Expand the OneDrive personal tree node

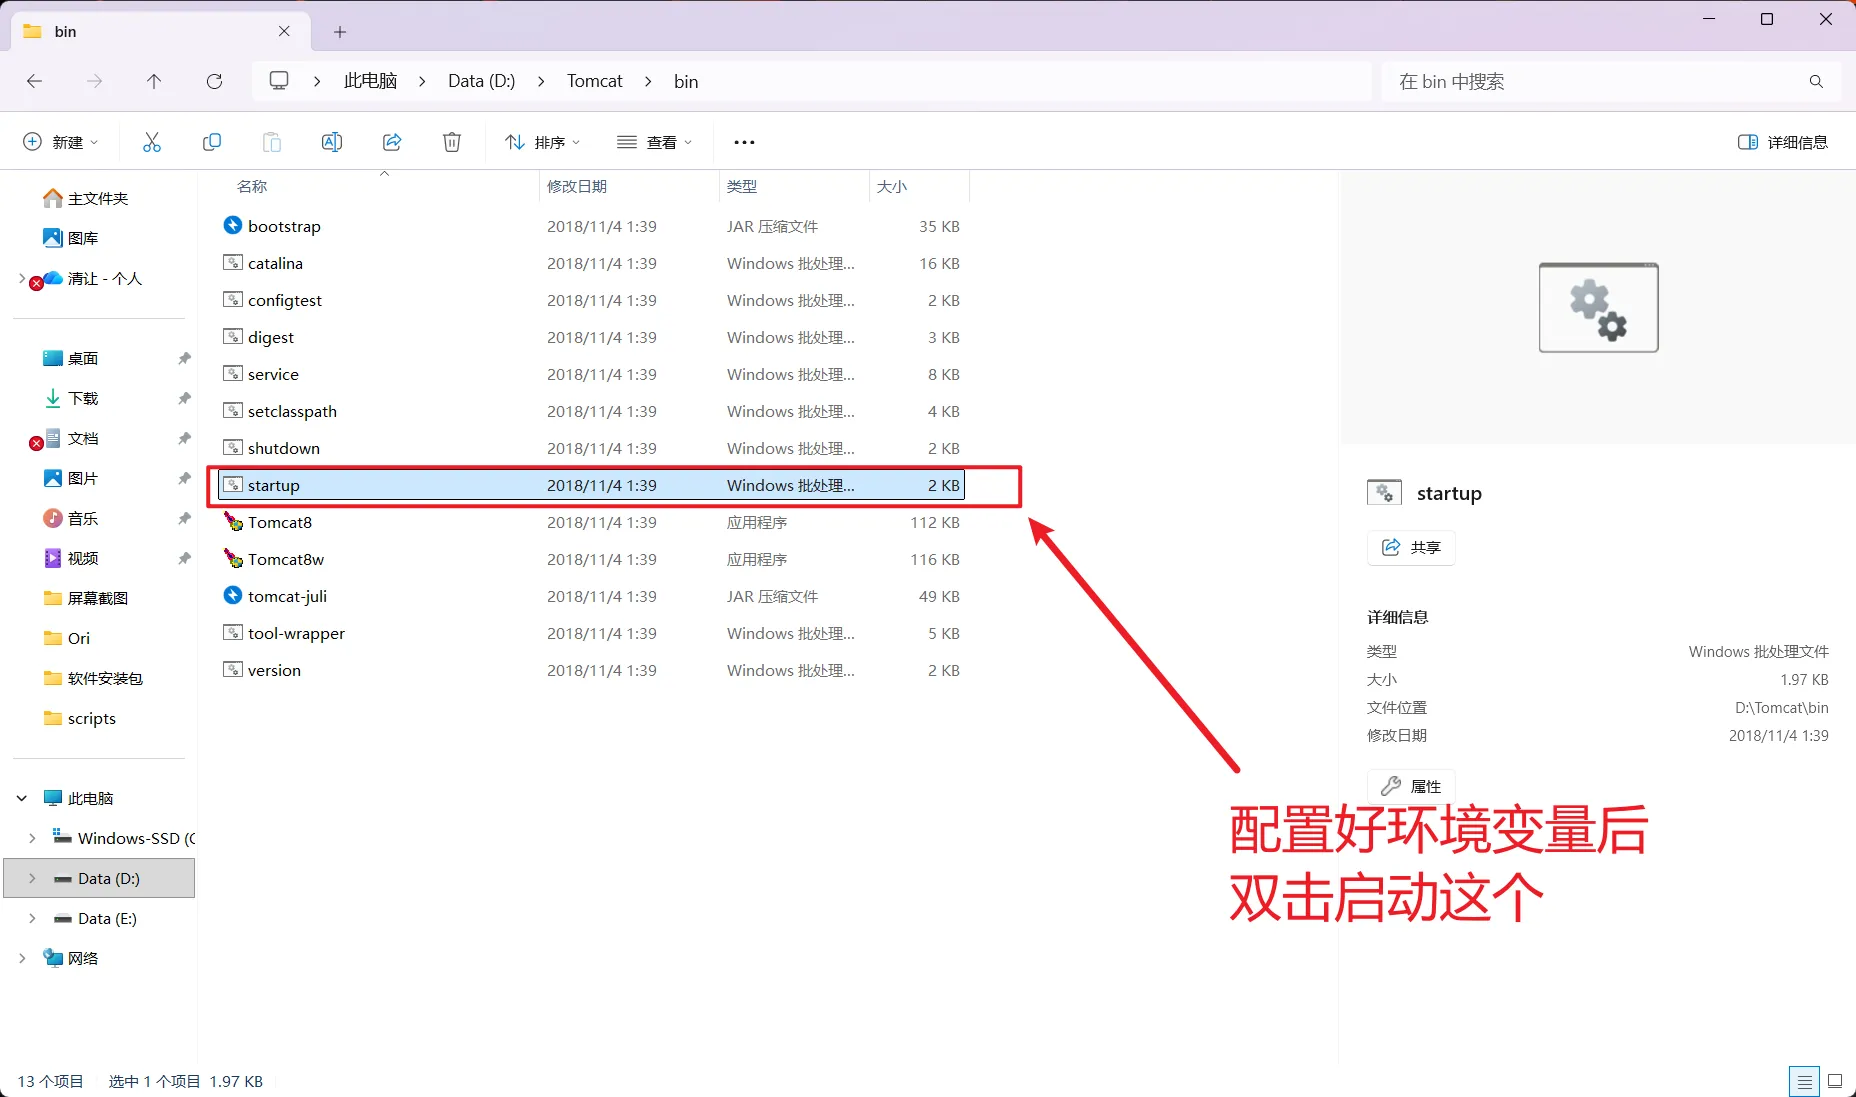(22, 278)
